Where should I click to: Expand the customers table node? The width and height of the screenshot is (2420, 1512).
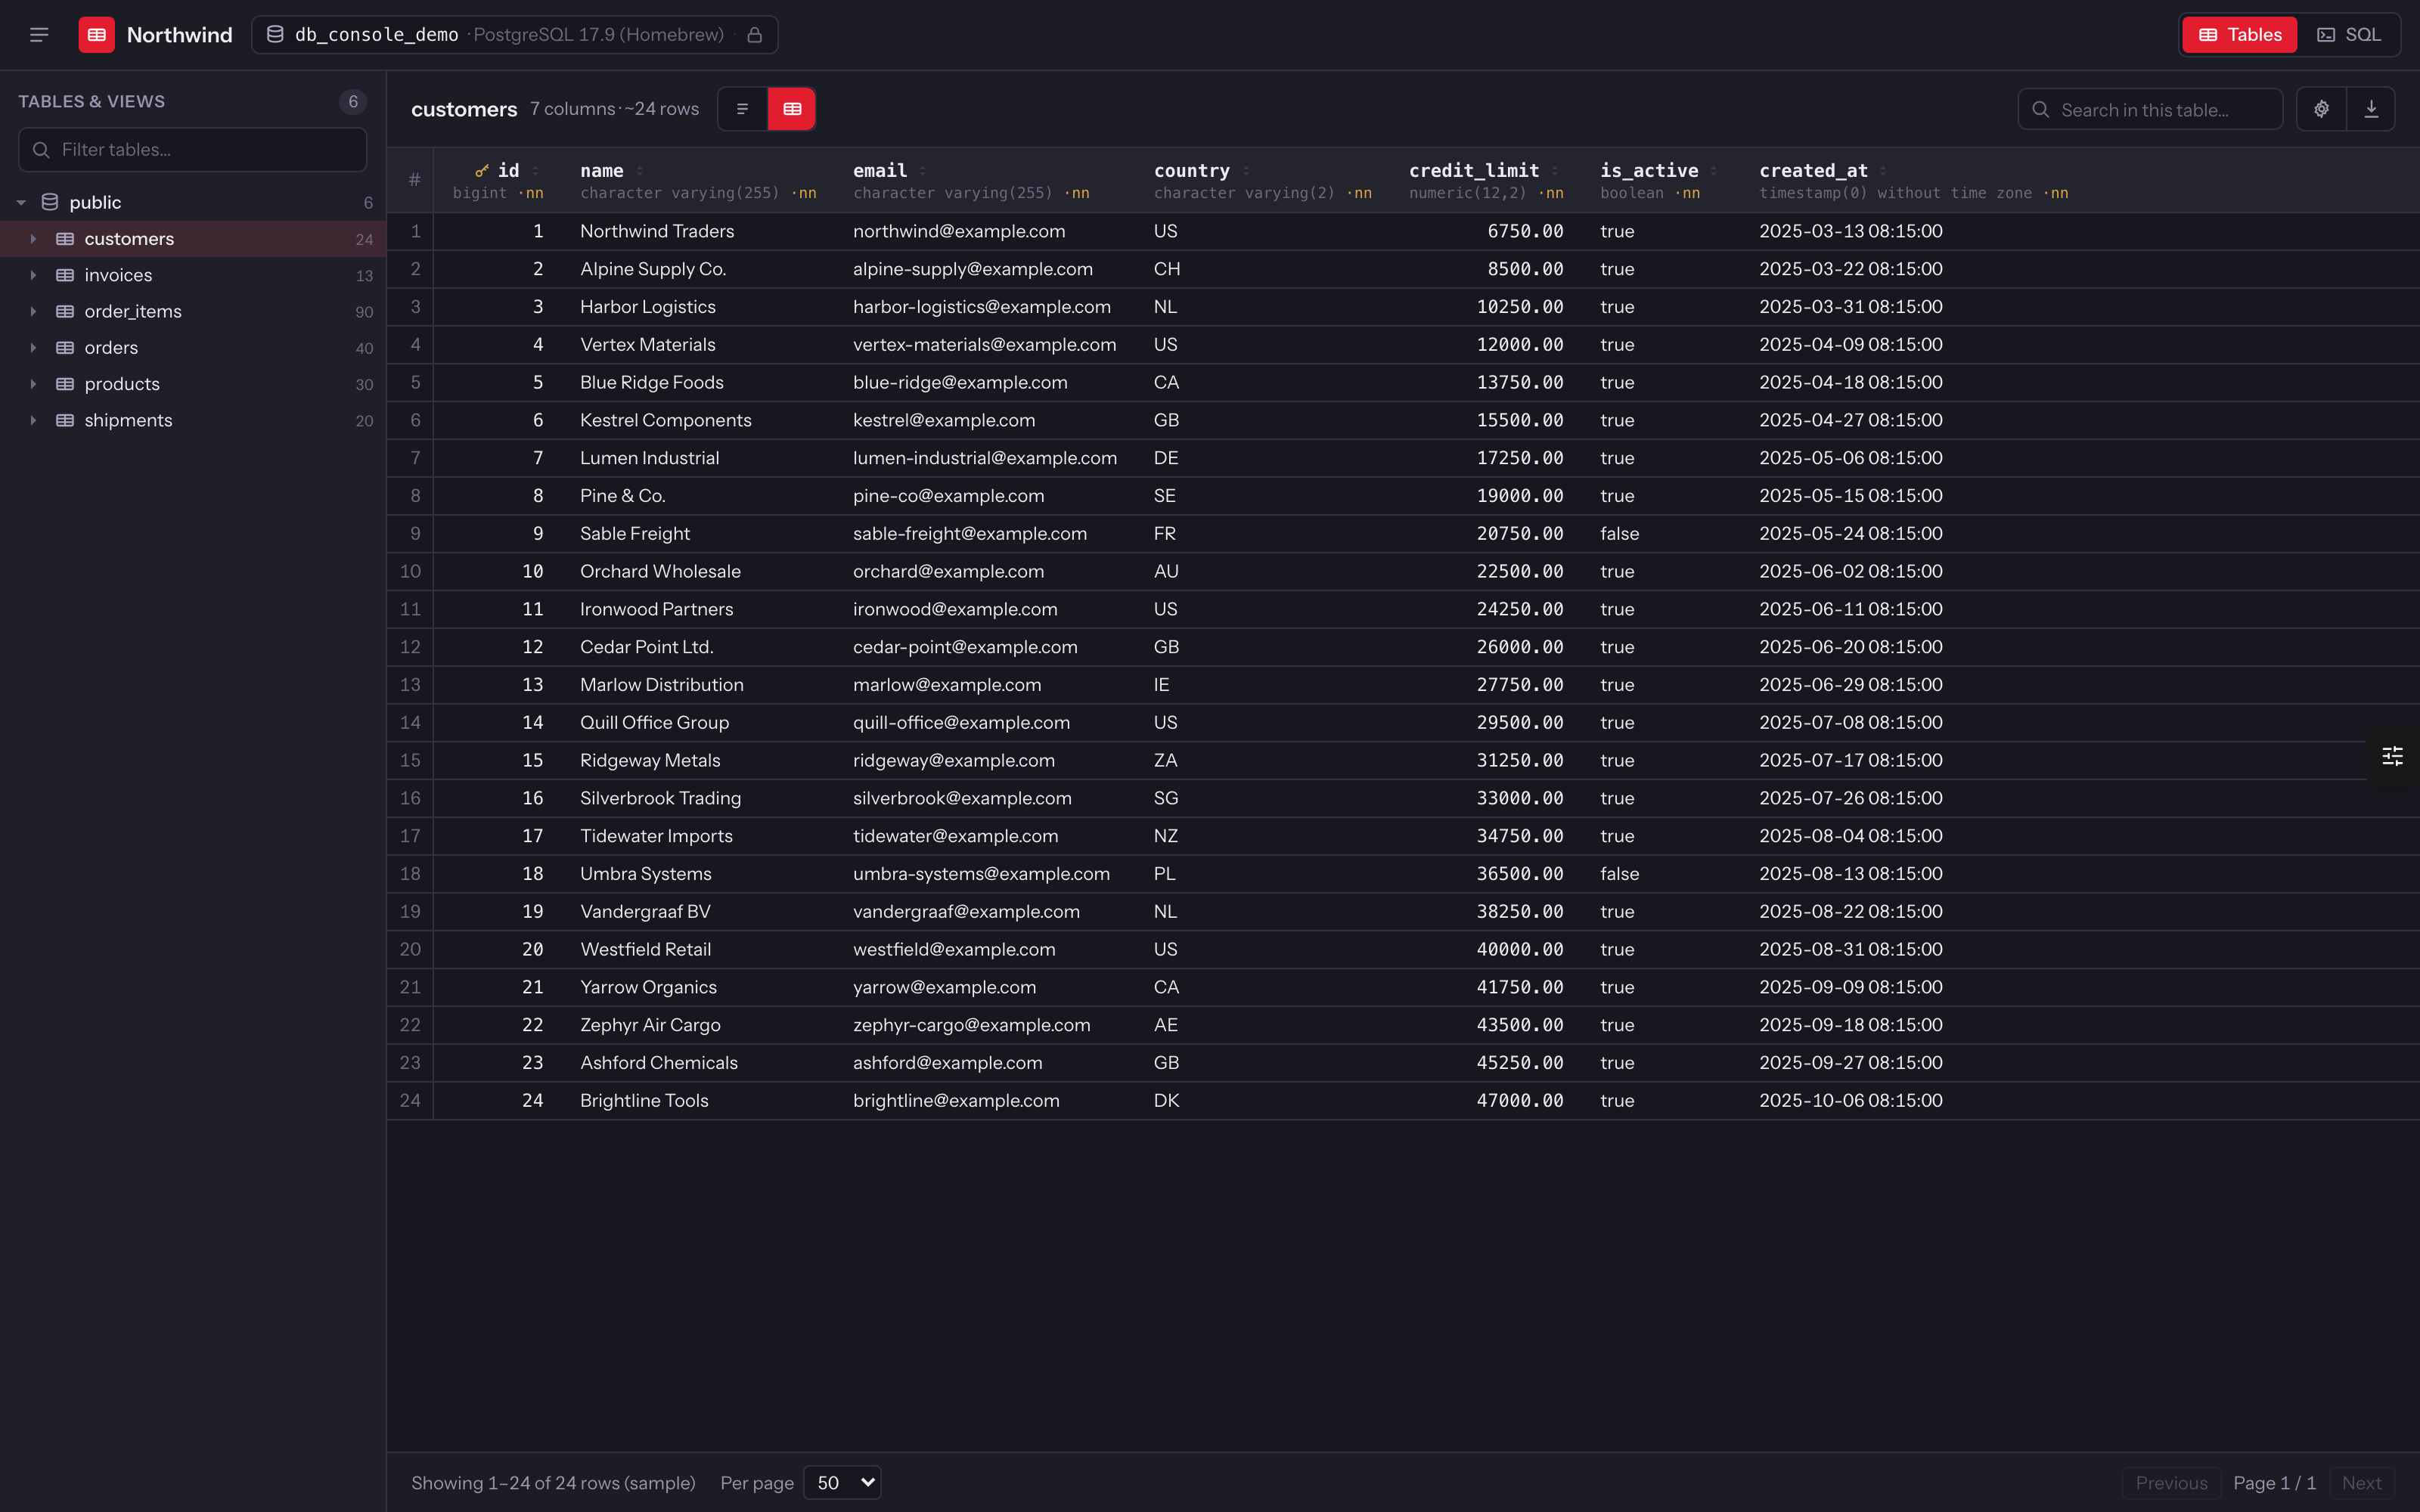click(x=33, y=239)
